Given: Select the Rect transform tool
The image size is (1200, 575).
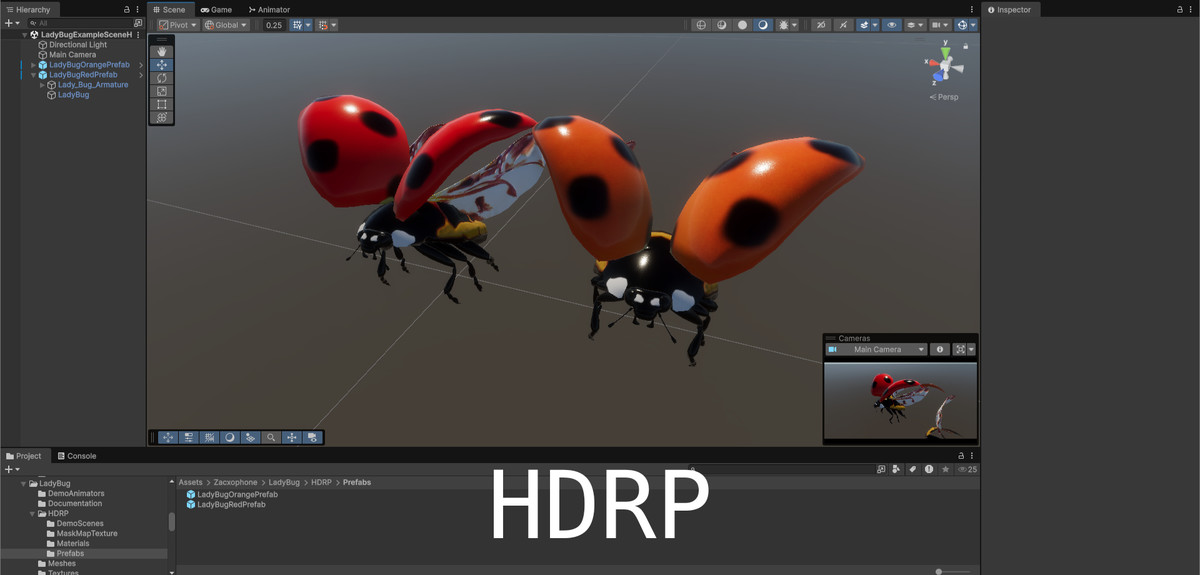Looking at the screenshot, I should coord(162,104).
